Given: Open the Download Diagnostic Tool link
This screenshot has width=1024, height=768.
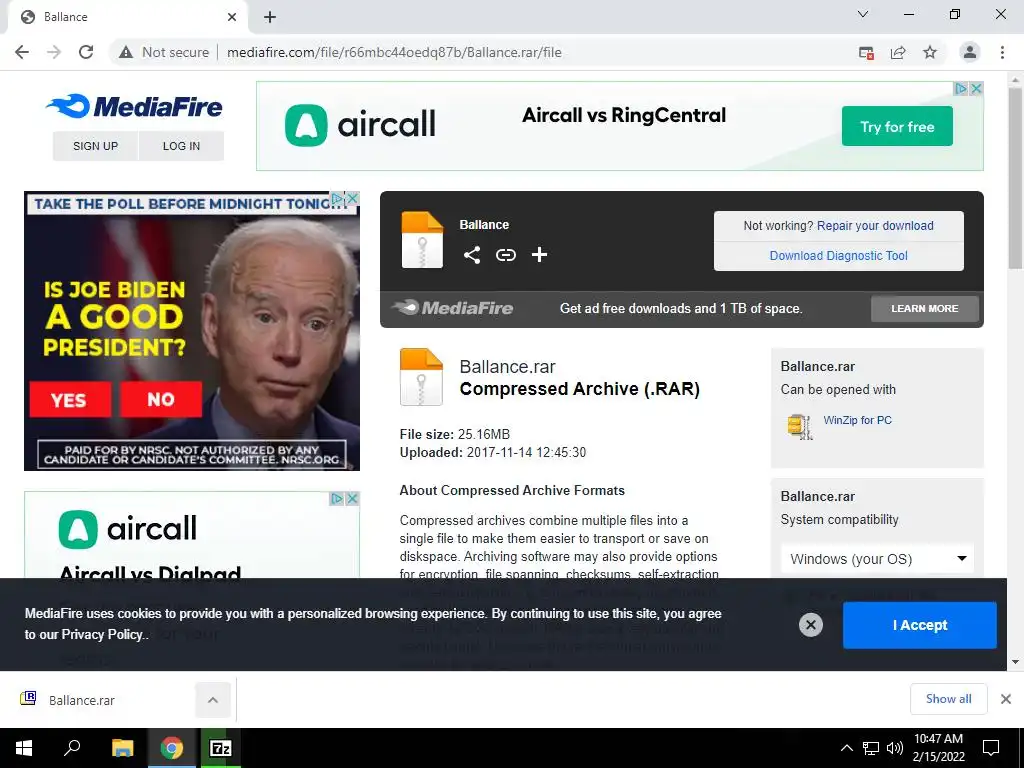Looking at the screenshot, I should (x=839, y=255).
